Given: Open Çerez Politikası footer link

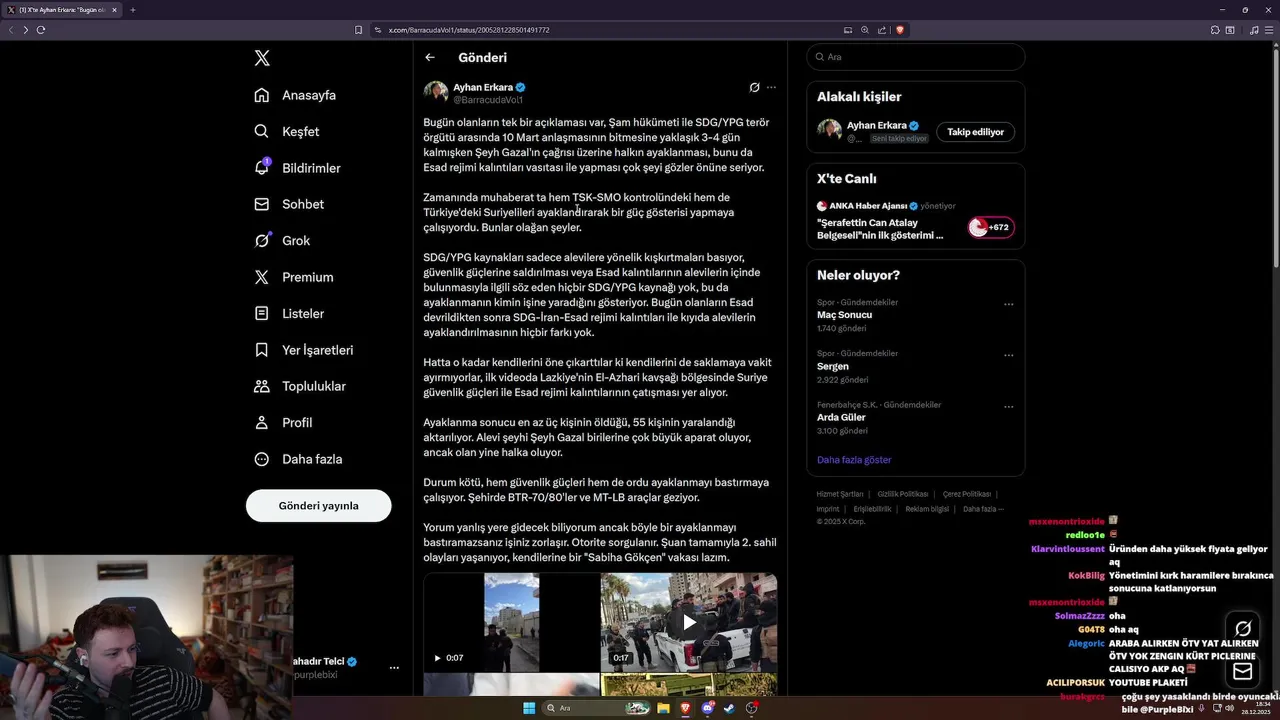Looking at the screenshot, I should tap(967, 494).
